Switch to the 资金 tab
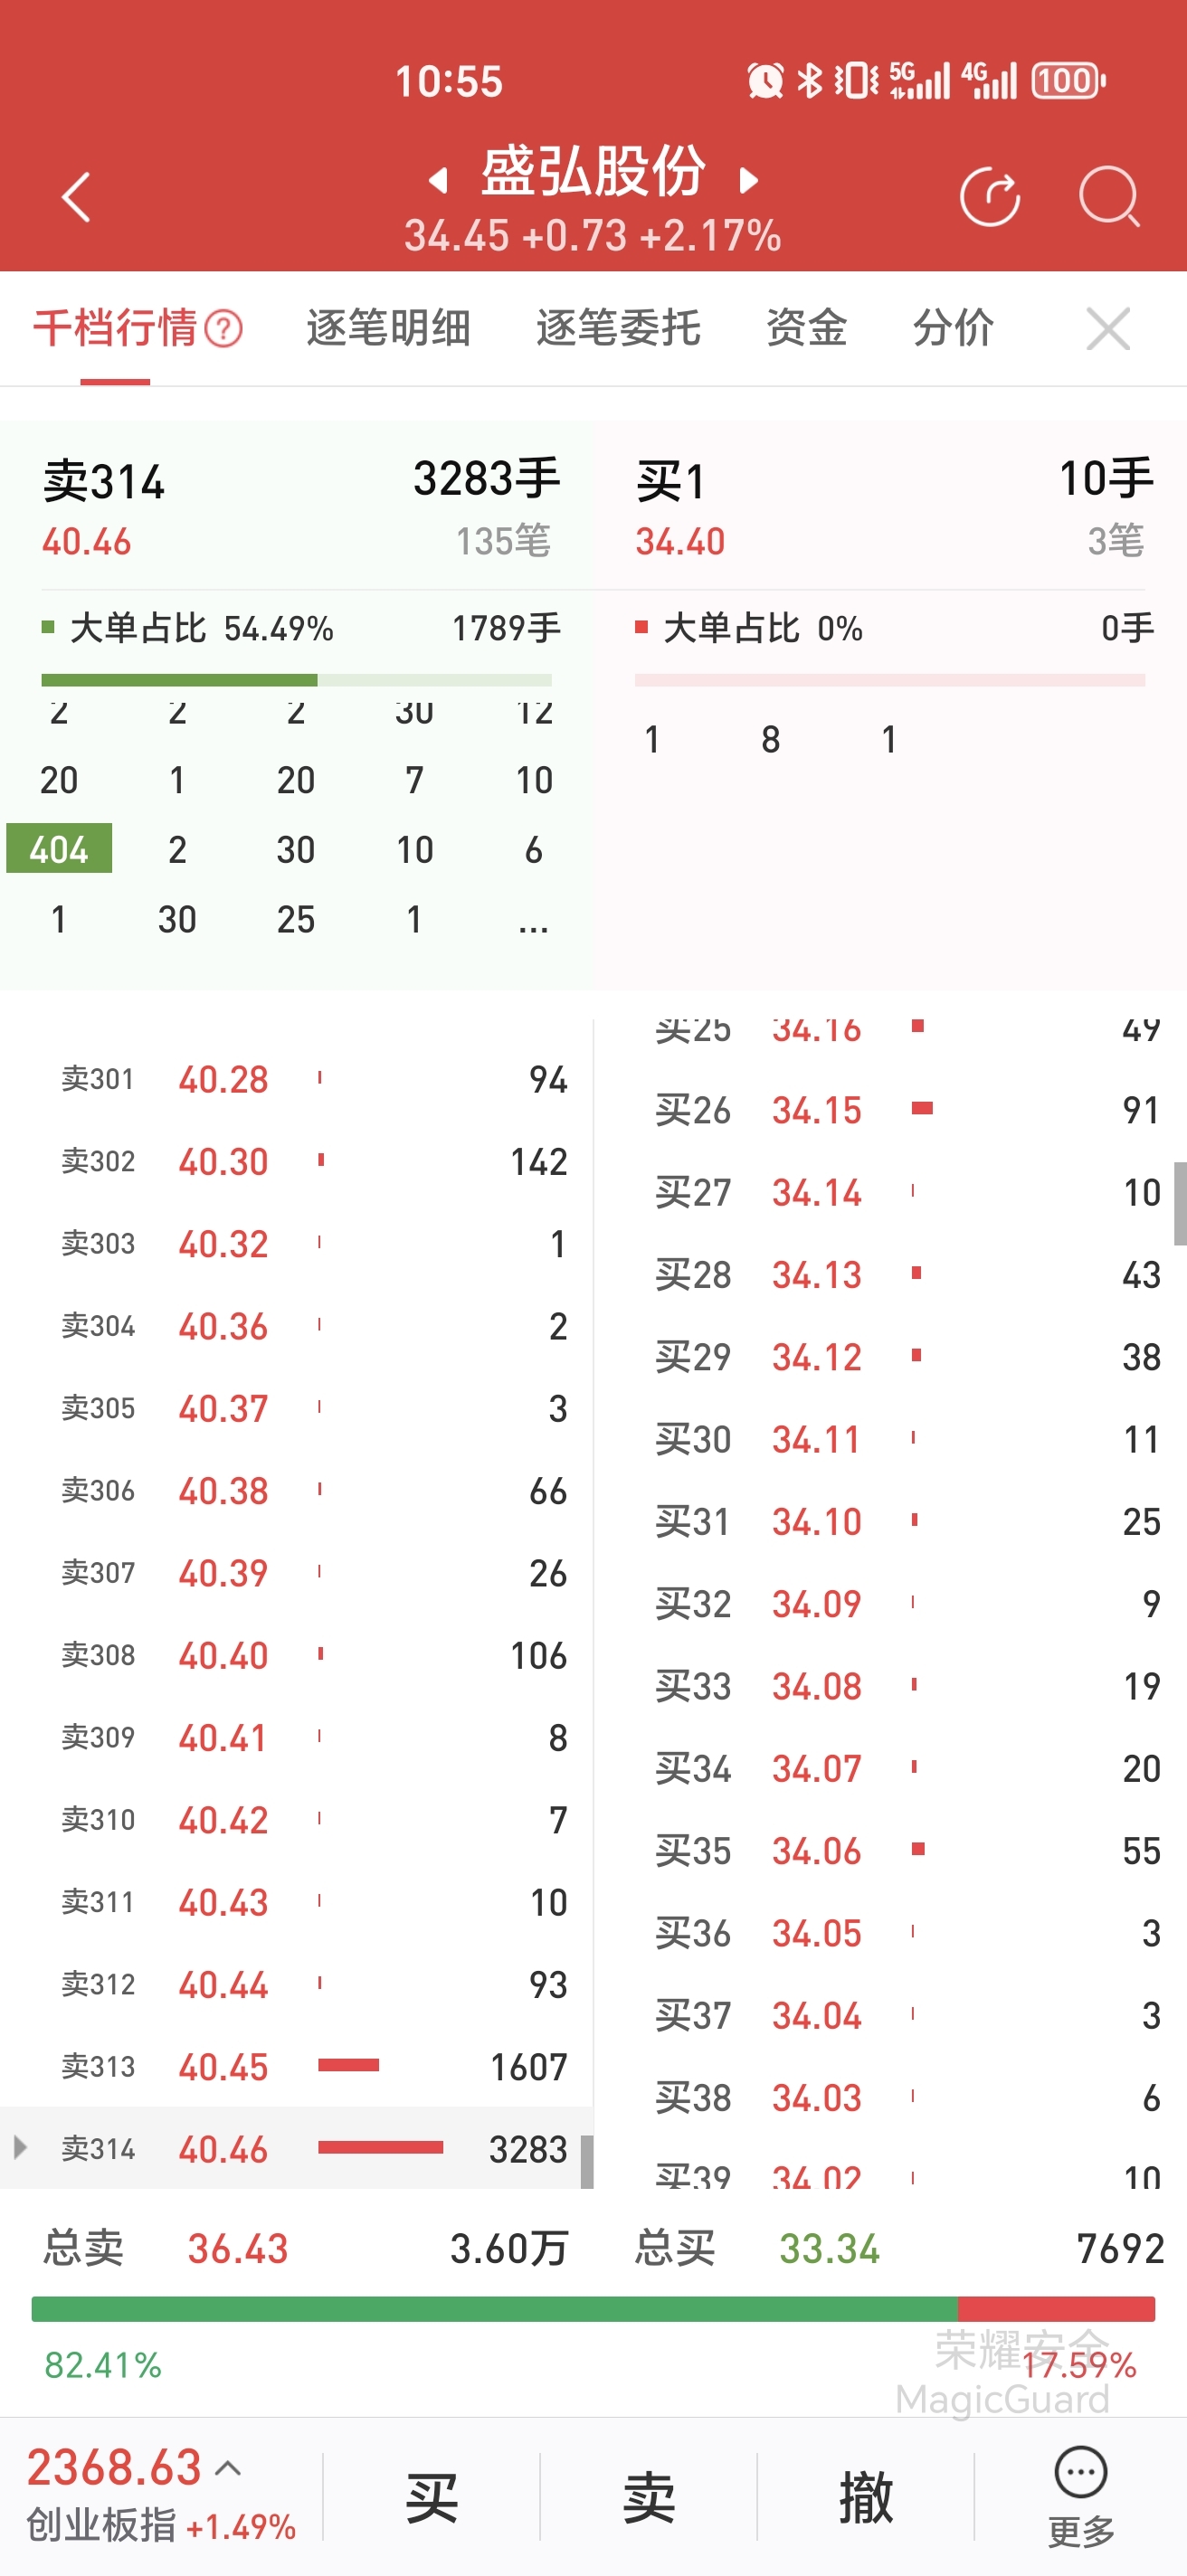 (806, 328)
